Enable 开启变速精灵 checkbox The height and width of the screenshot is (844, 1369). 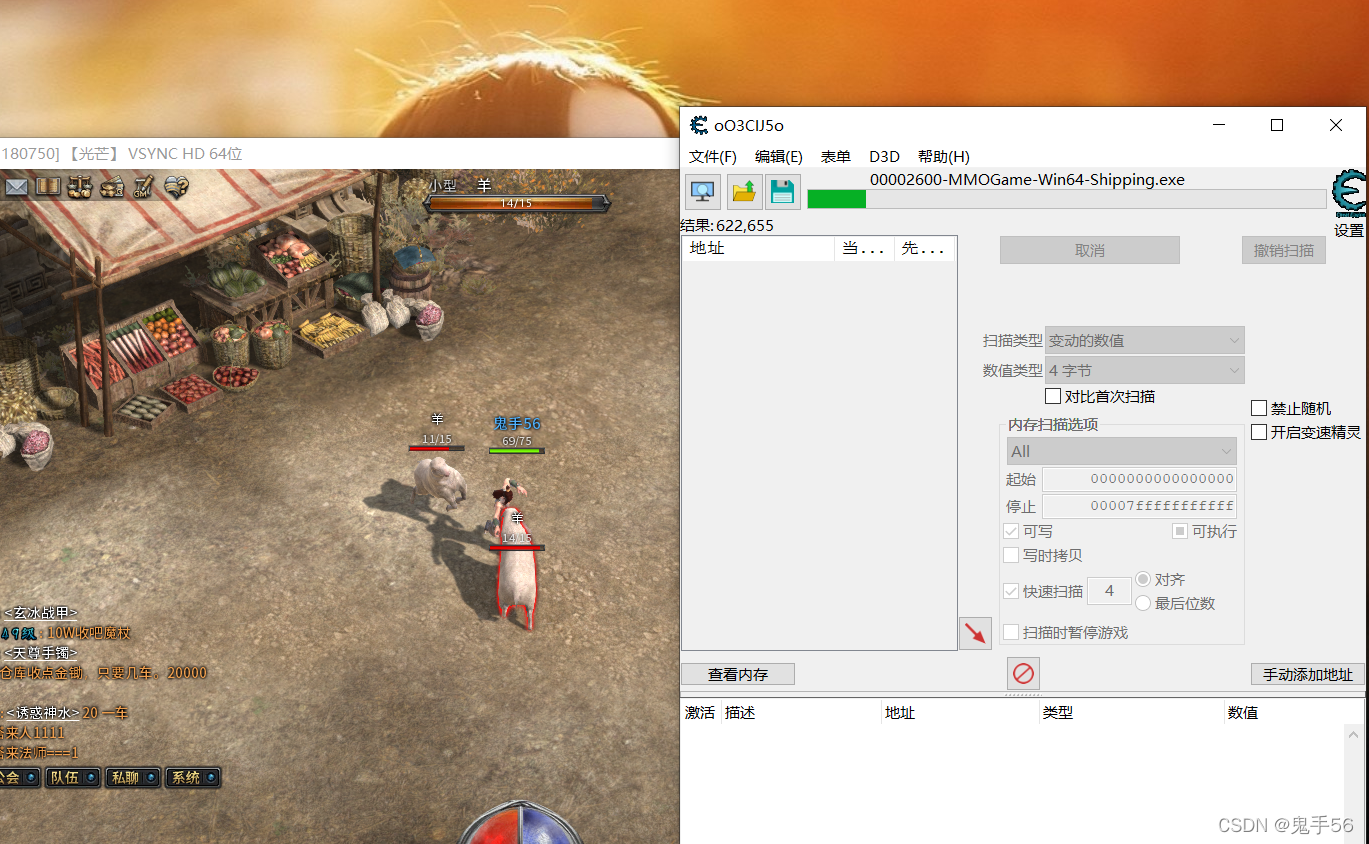1259,432
